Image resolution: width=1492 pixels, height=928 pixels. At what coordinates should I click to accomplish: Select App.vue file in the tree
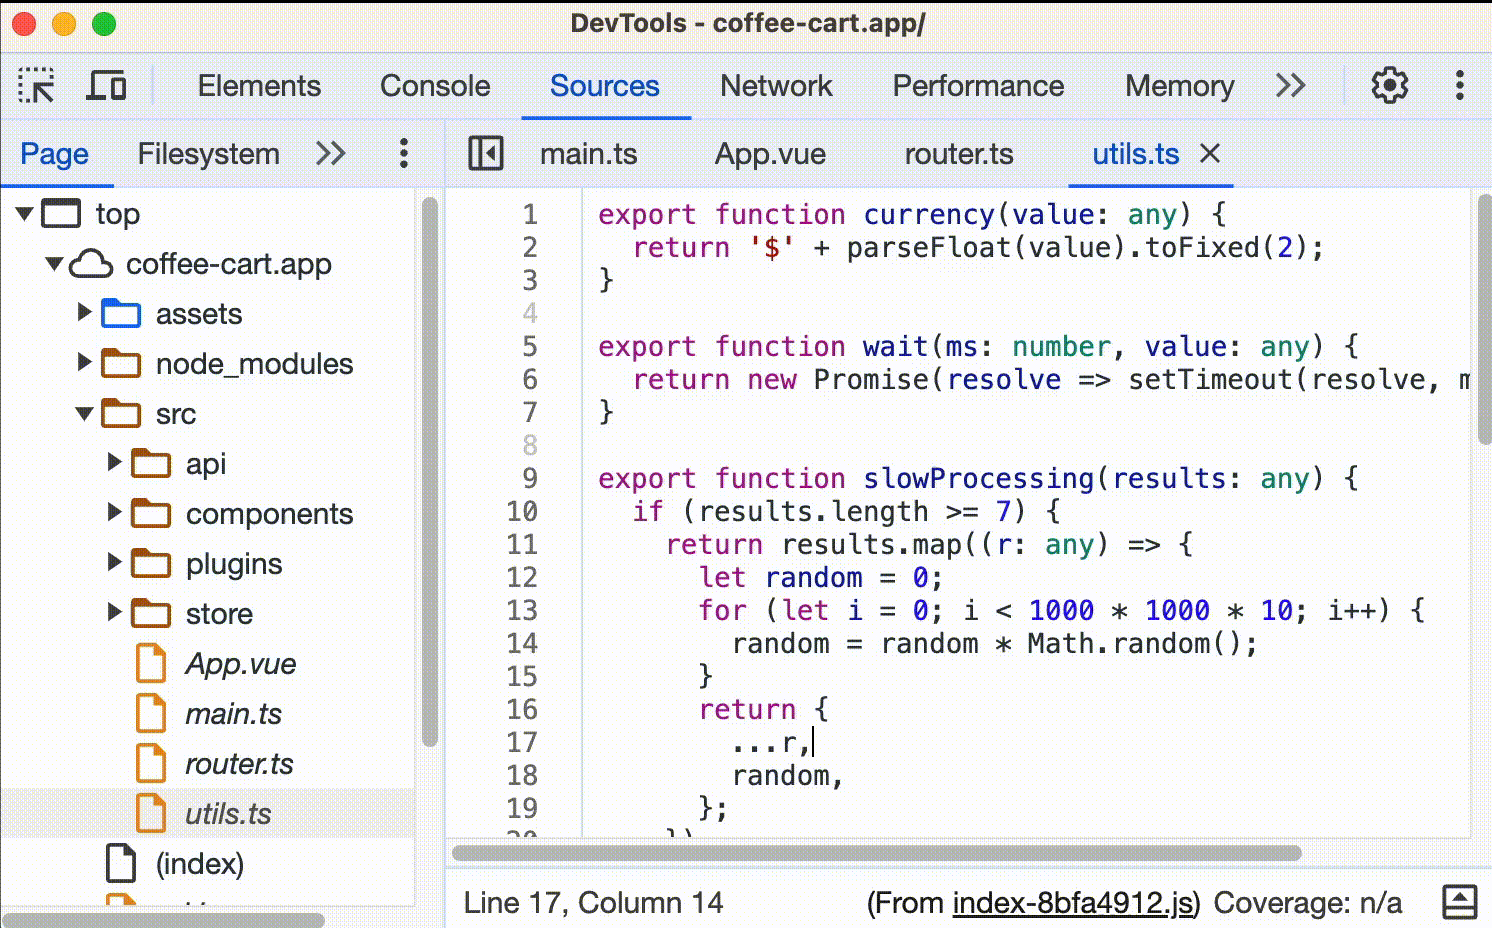[240, 664]
